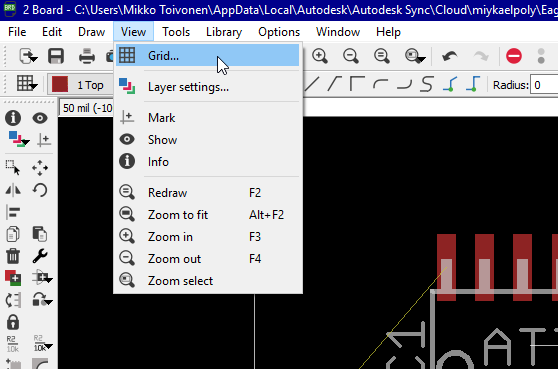This screenshot has height=369, width=558.
Task: Select the second blue miter style icon
Action: point(473,84)
